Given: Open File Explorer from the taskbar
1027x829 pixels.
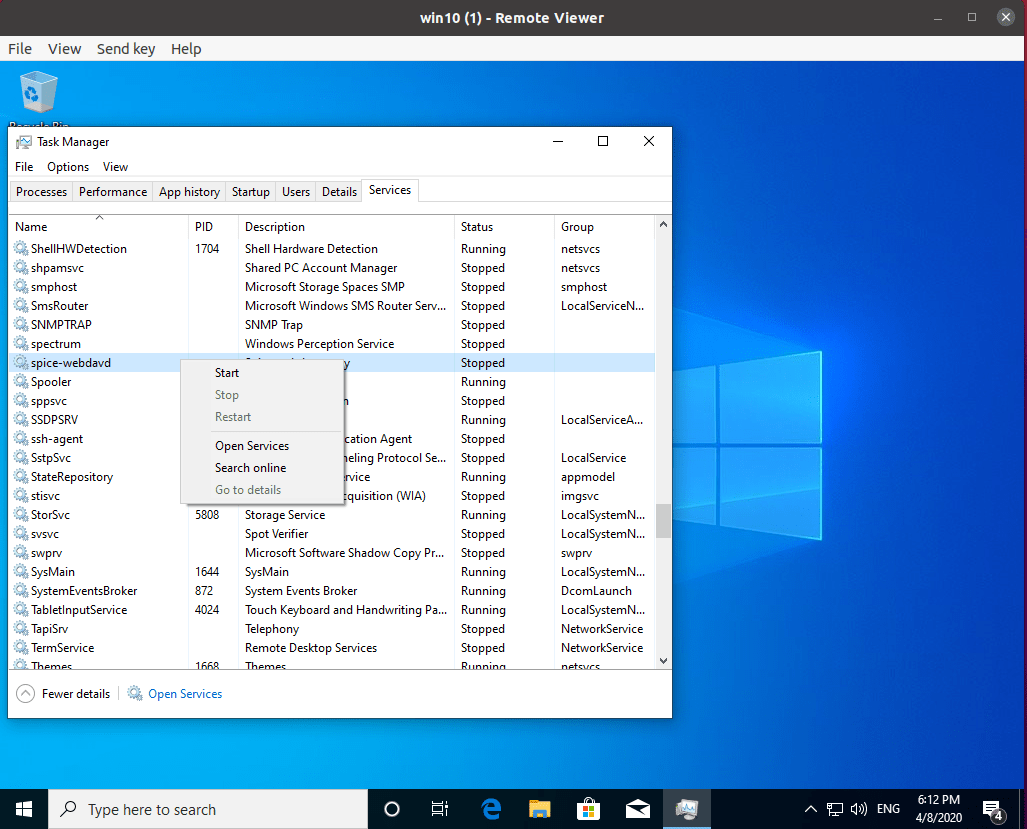Looking at the screenshot, I should [539, 809].
